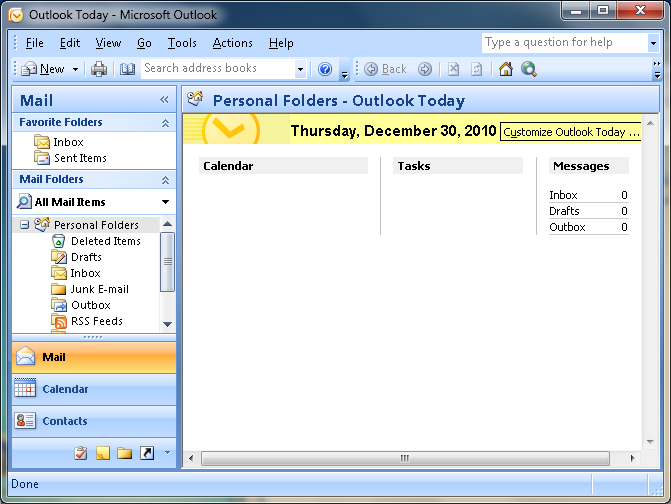This screenshot has width=671, height=504.
Task: Open the Actions menu
Action: click(232, 43)
